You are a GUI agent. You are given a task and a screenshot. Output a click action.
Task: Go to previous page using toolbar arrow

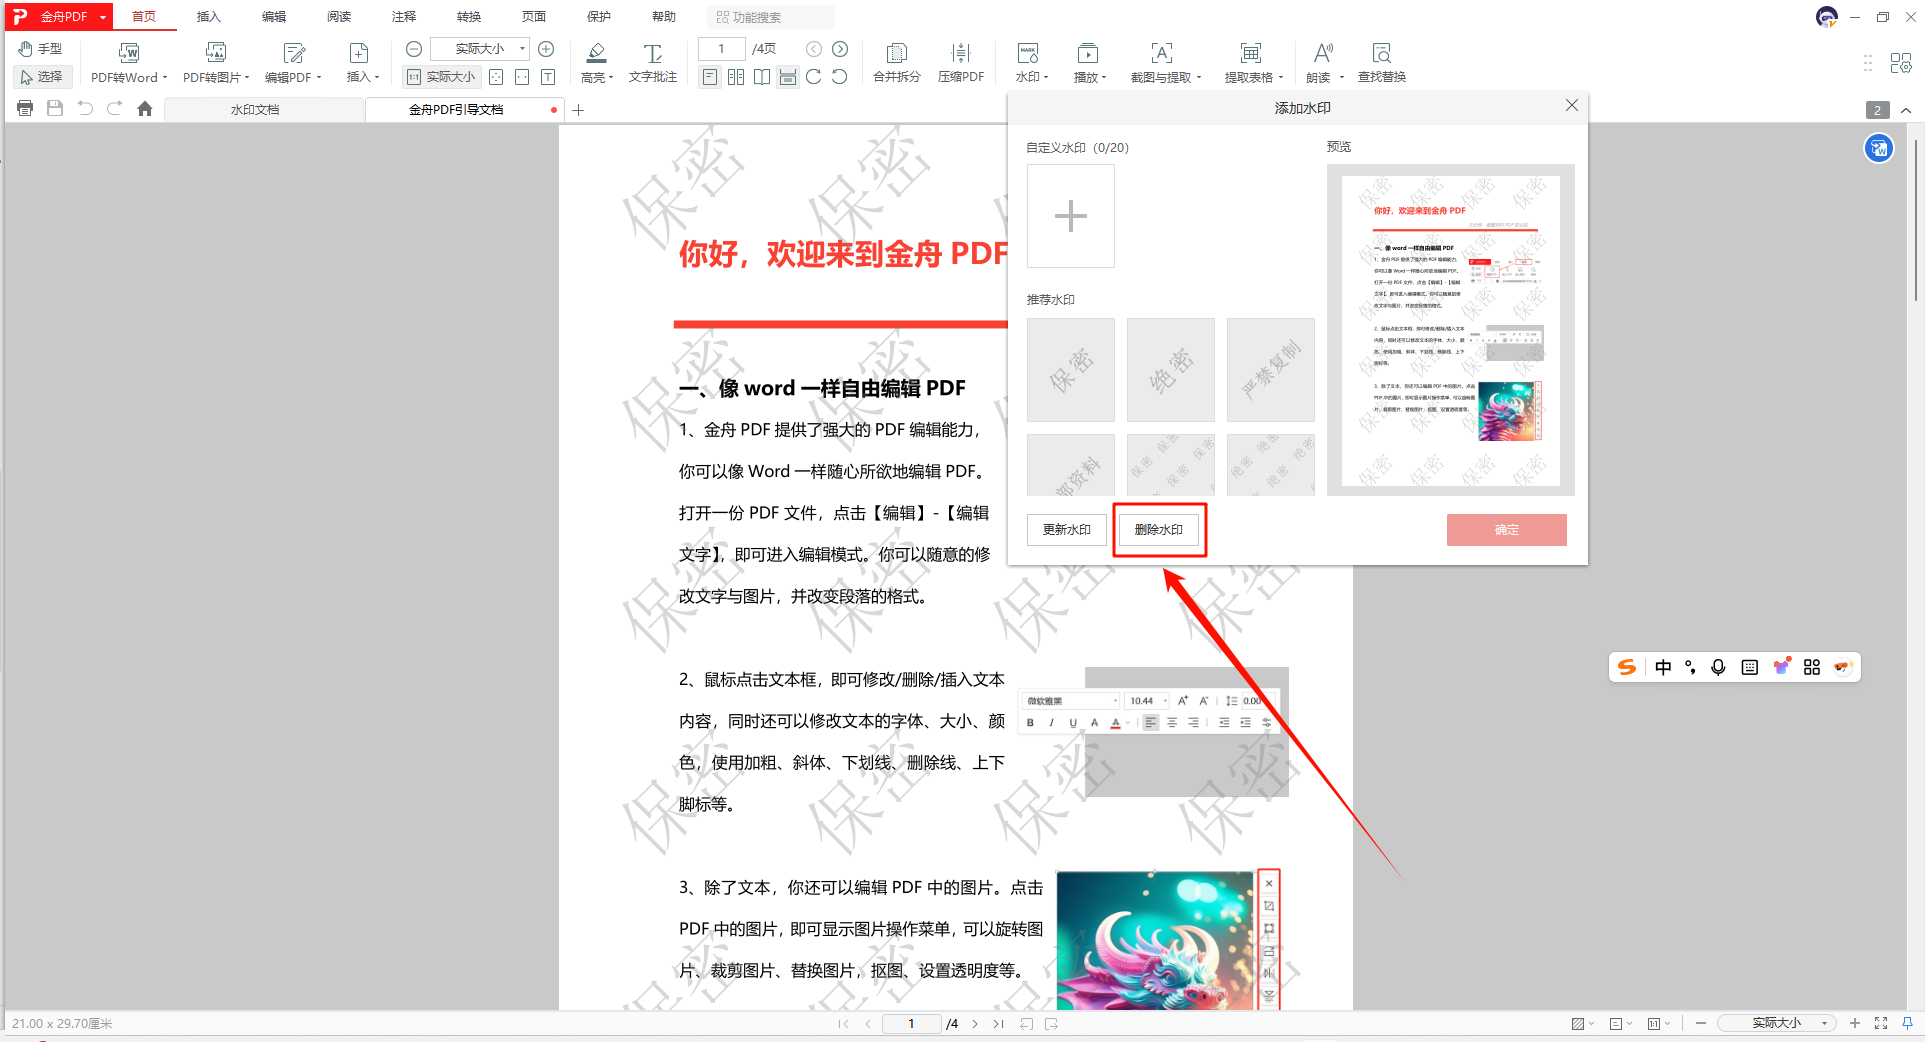point(814,48)
